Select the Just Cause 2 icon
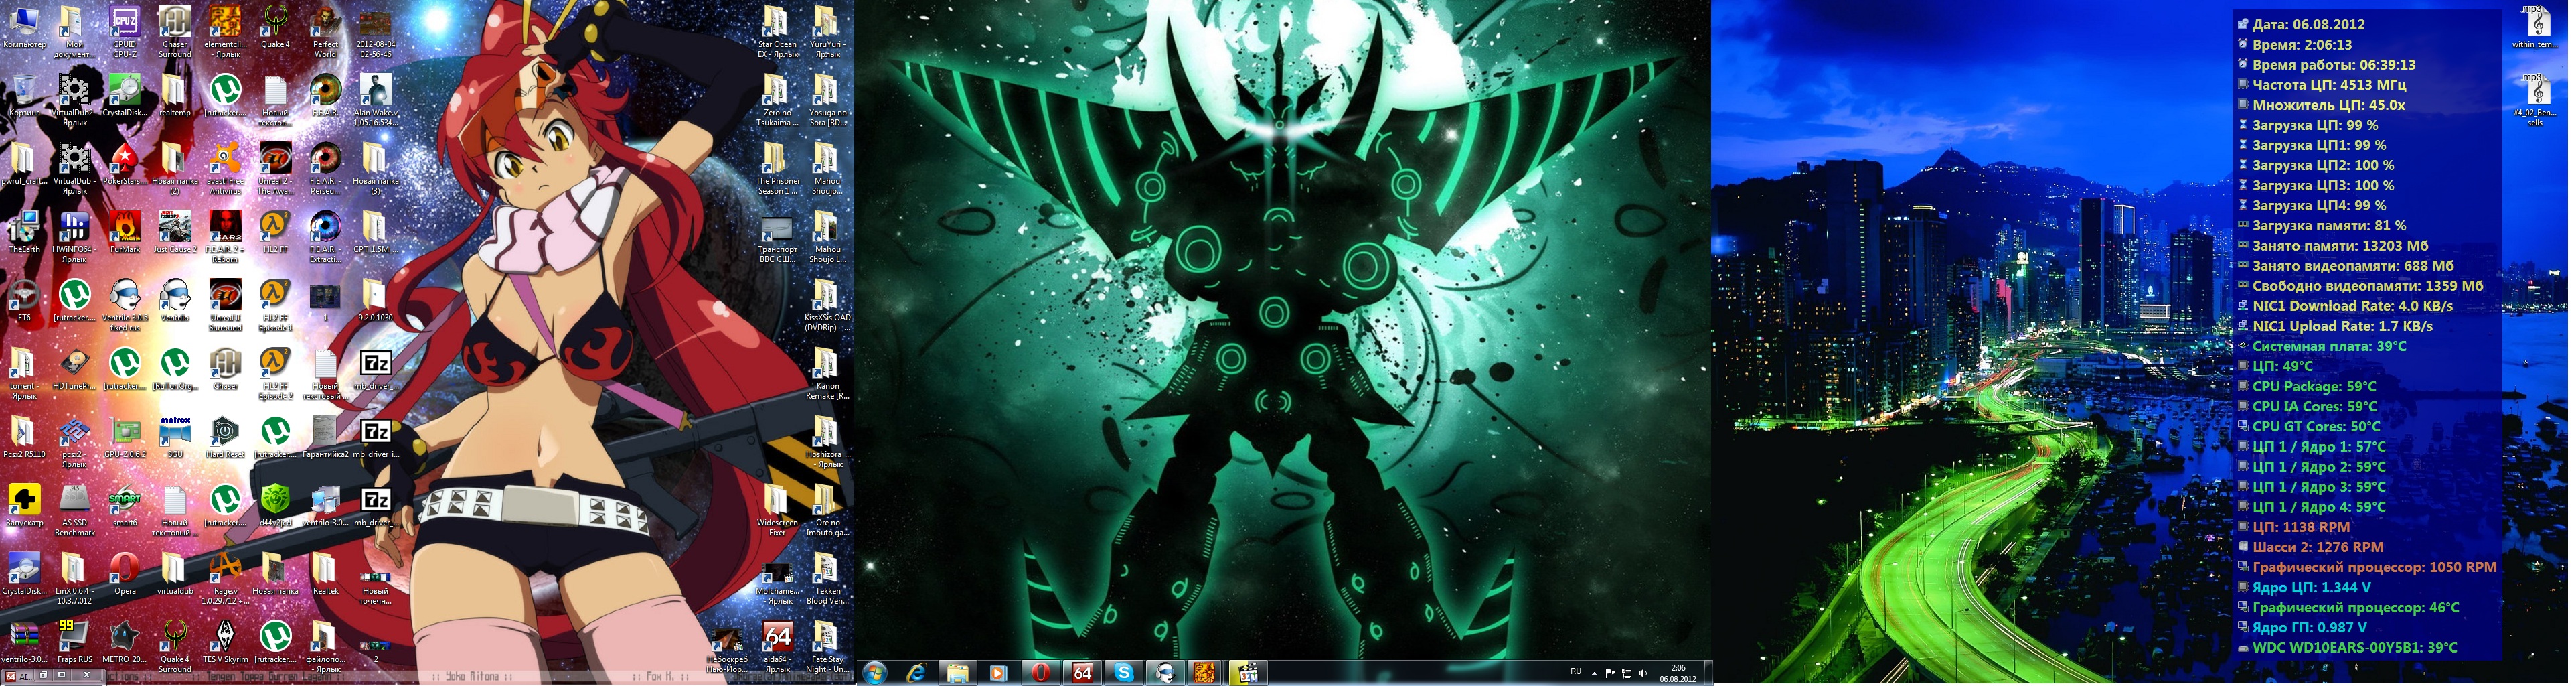 [x=175, y=228]
